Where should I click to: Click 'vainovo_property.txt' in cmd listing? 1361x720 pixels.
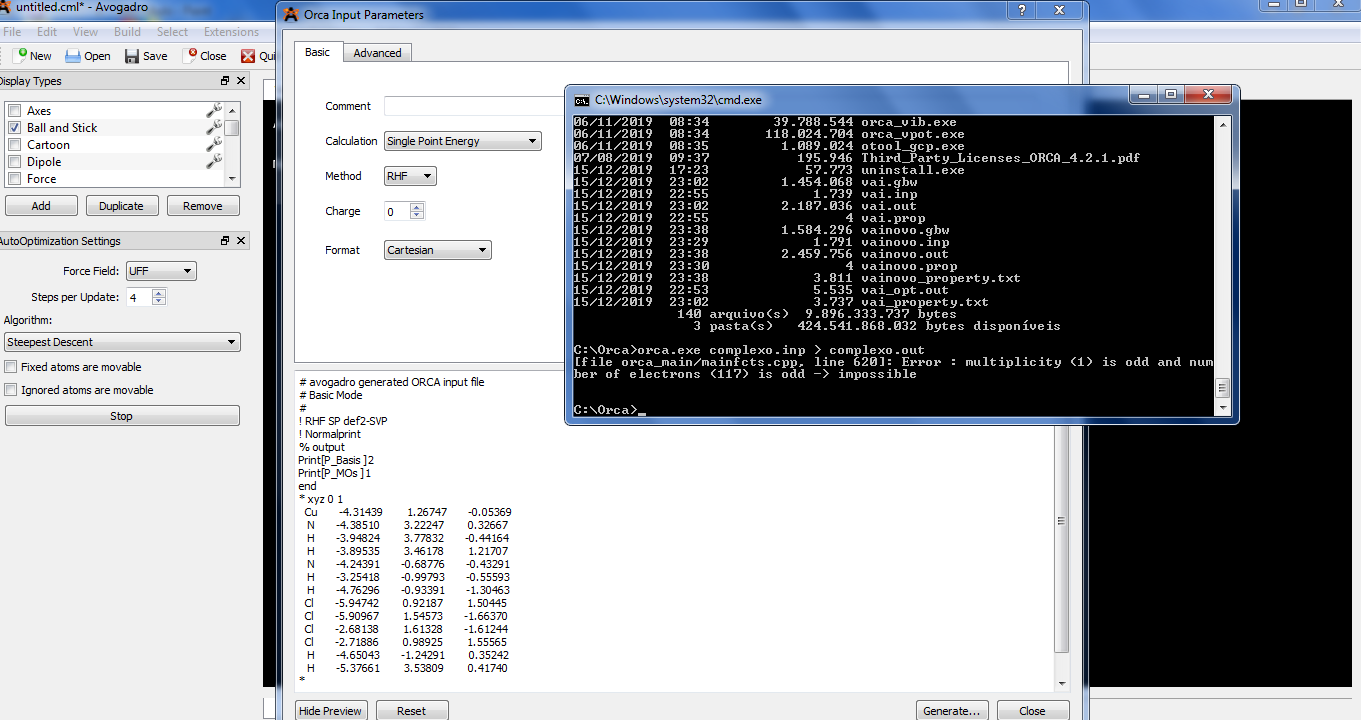941,278
